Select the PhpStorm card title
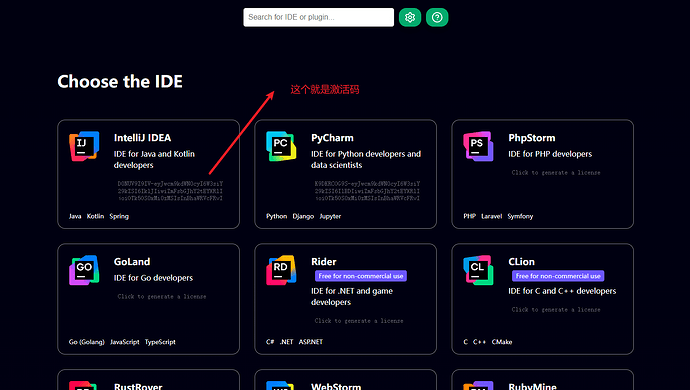The image size is (690, 390). 532,138
